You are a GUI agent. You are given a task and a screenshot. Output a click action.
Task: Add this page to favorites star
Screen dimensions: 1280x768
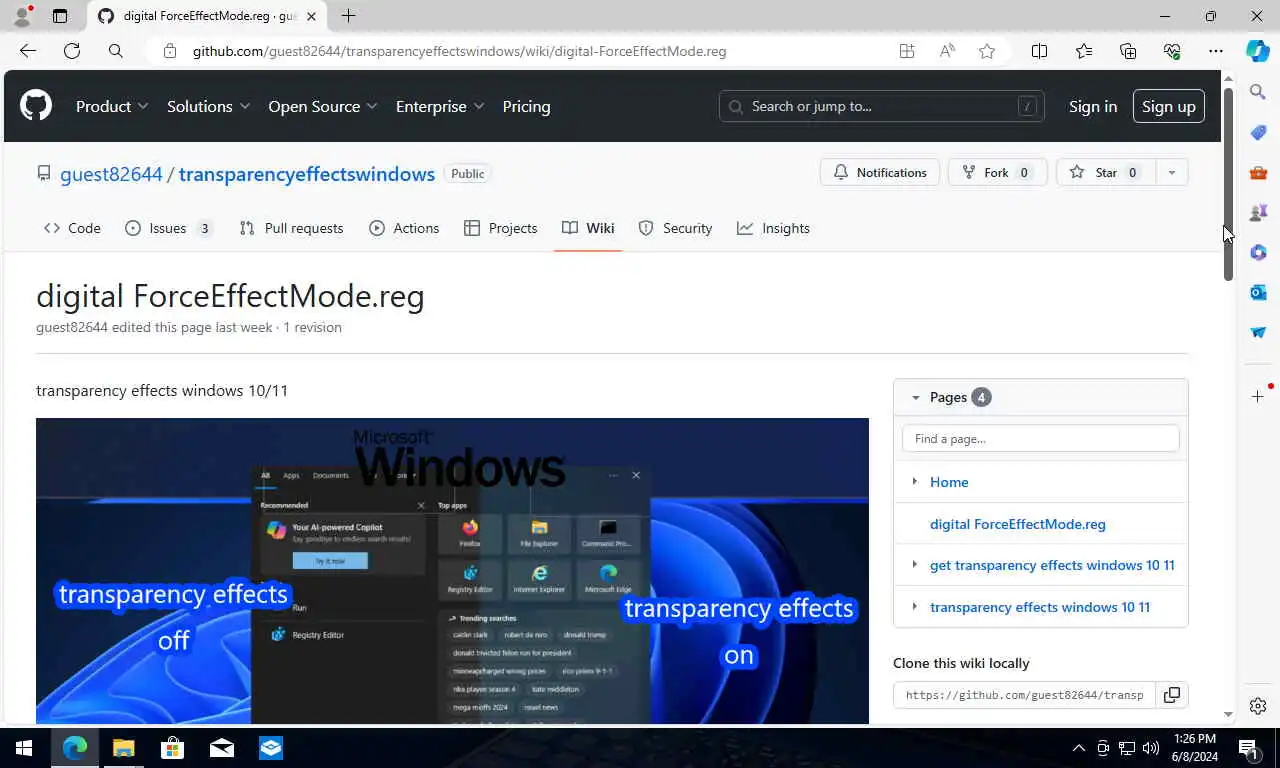coord(987,51)
